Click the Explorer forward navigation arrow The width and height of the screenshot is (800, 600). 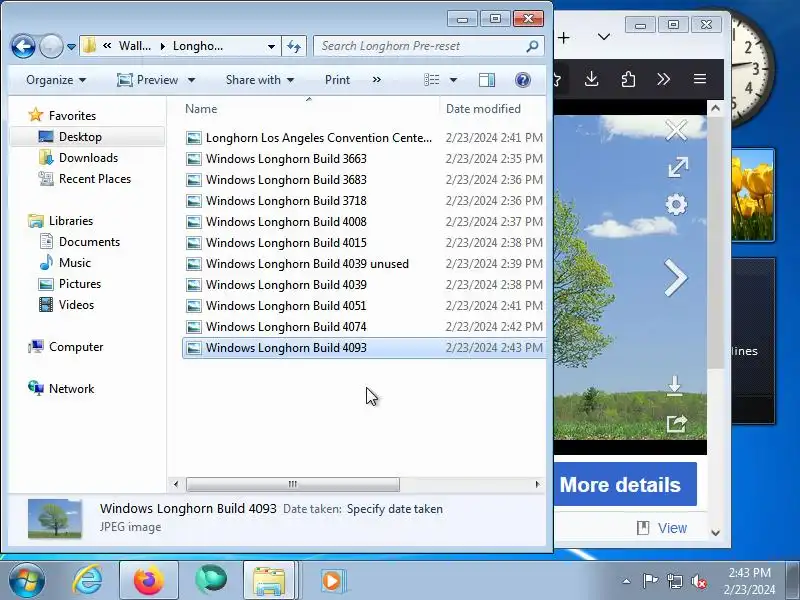point(51,46)
